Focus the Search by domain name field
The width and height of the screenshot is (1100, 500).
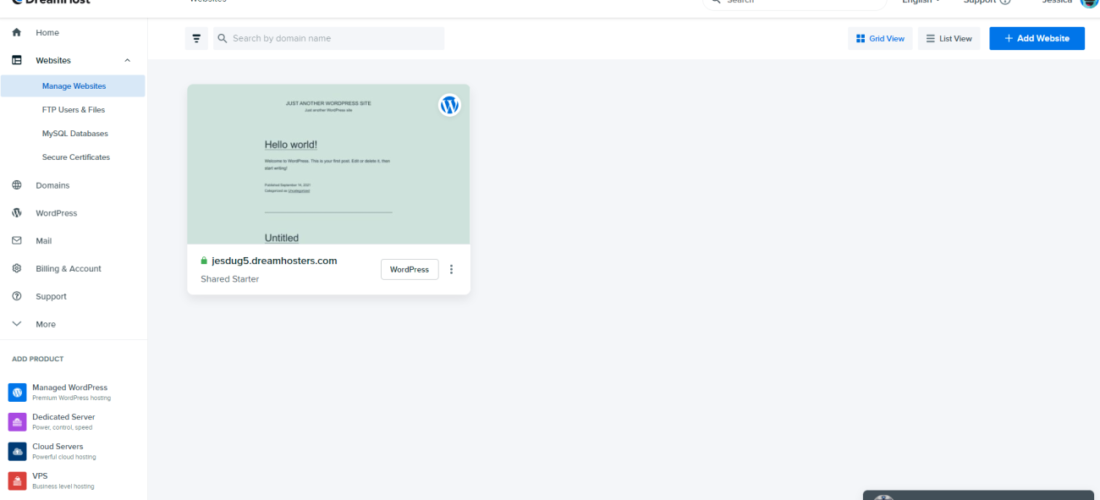pos(329,39)
